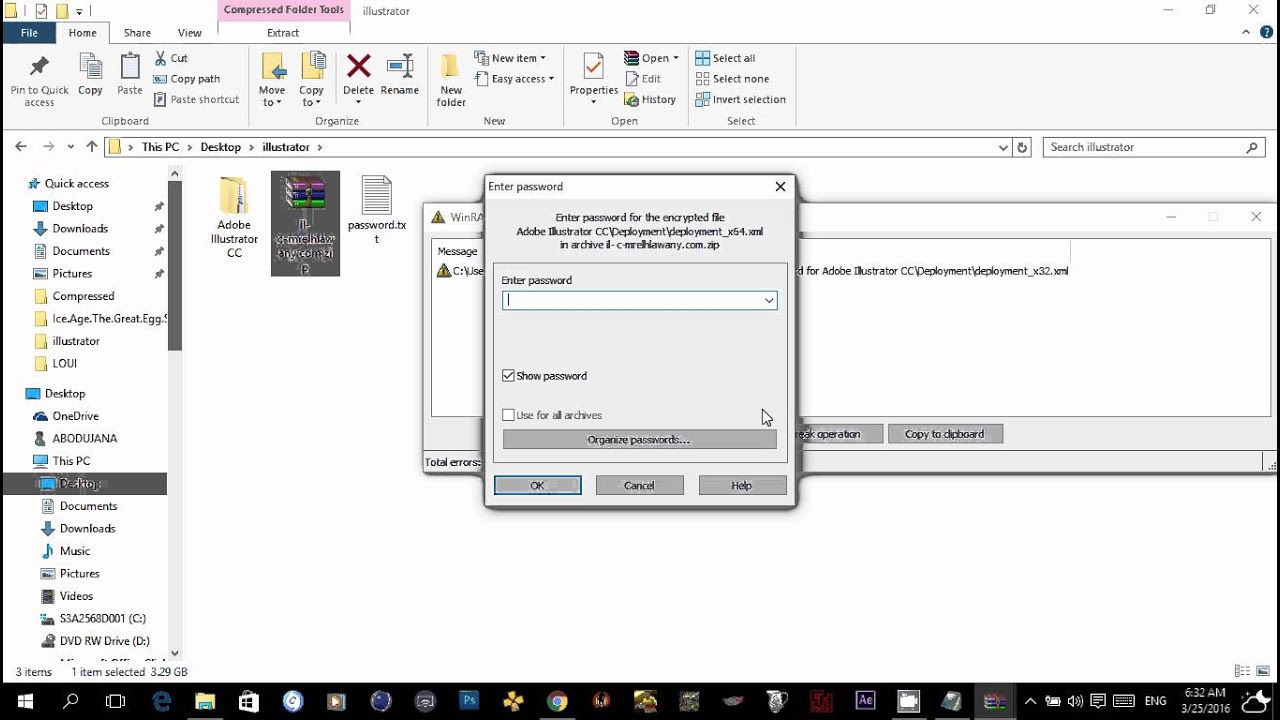Select the selected WinRAR zip archive
The width and height of the screenshot is (1280, 720).
point(305,224)
